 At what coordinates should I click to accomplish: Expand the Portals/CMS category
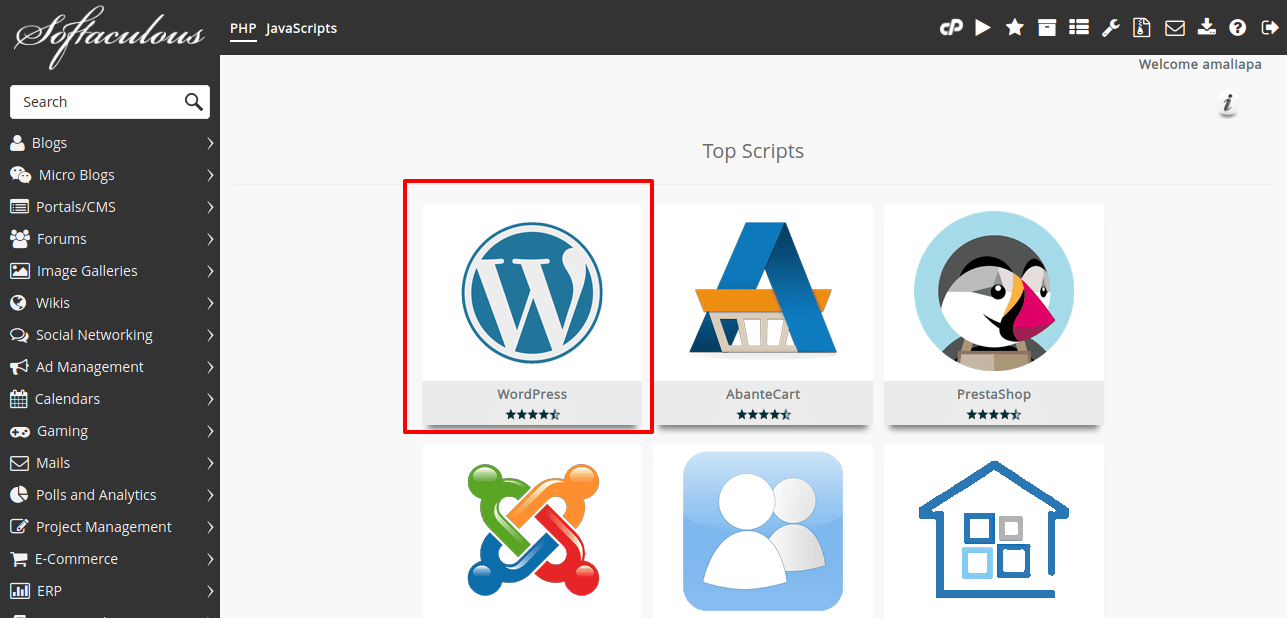point(110,207)
